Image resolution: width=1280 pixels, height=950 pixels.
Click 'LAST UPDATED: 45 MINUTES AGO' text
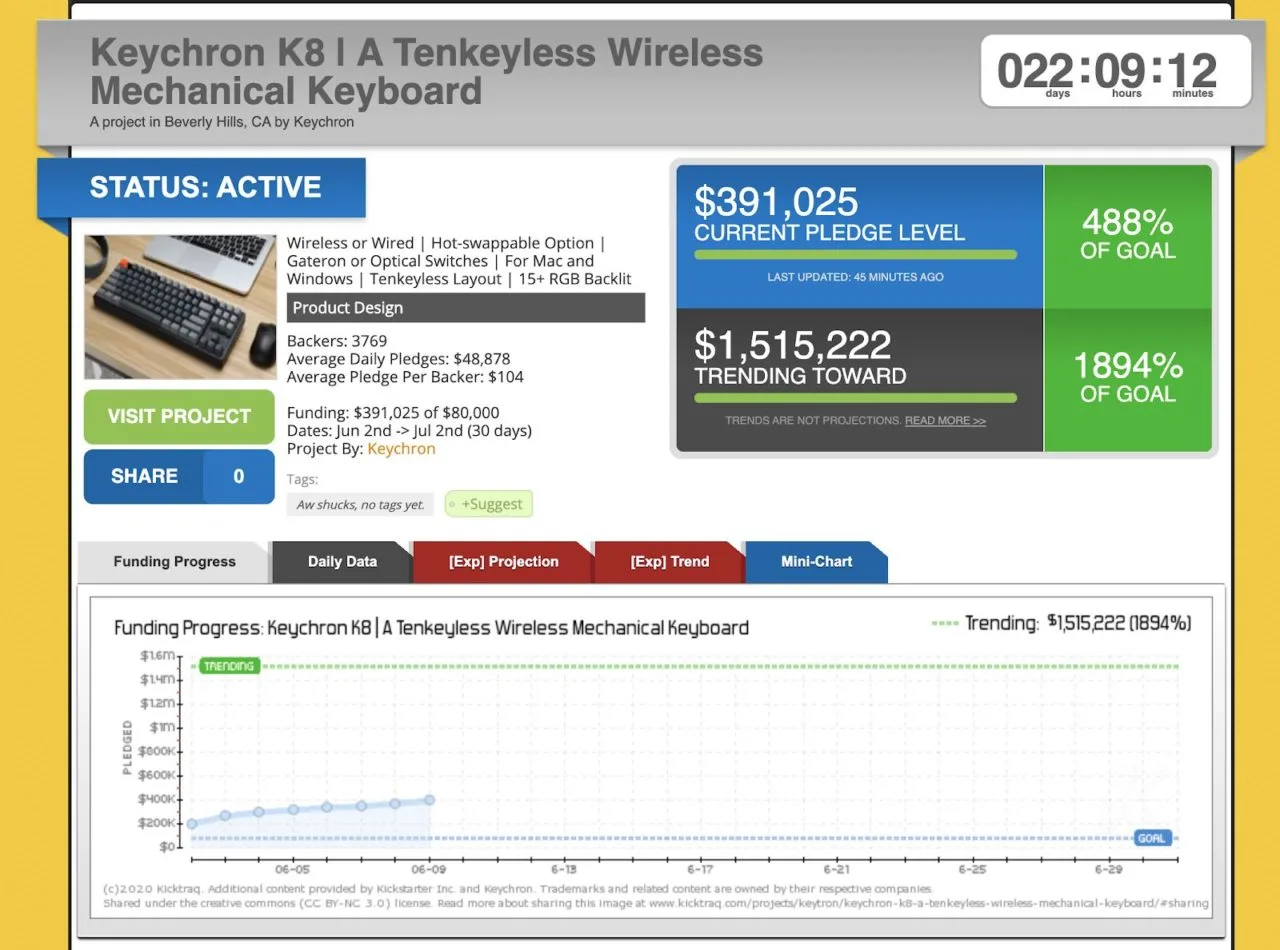856,277
